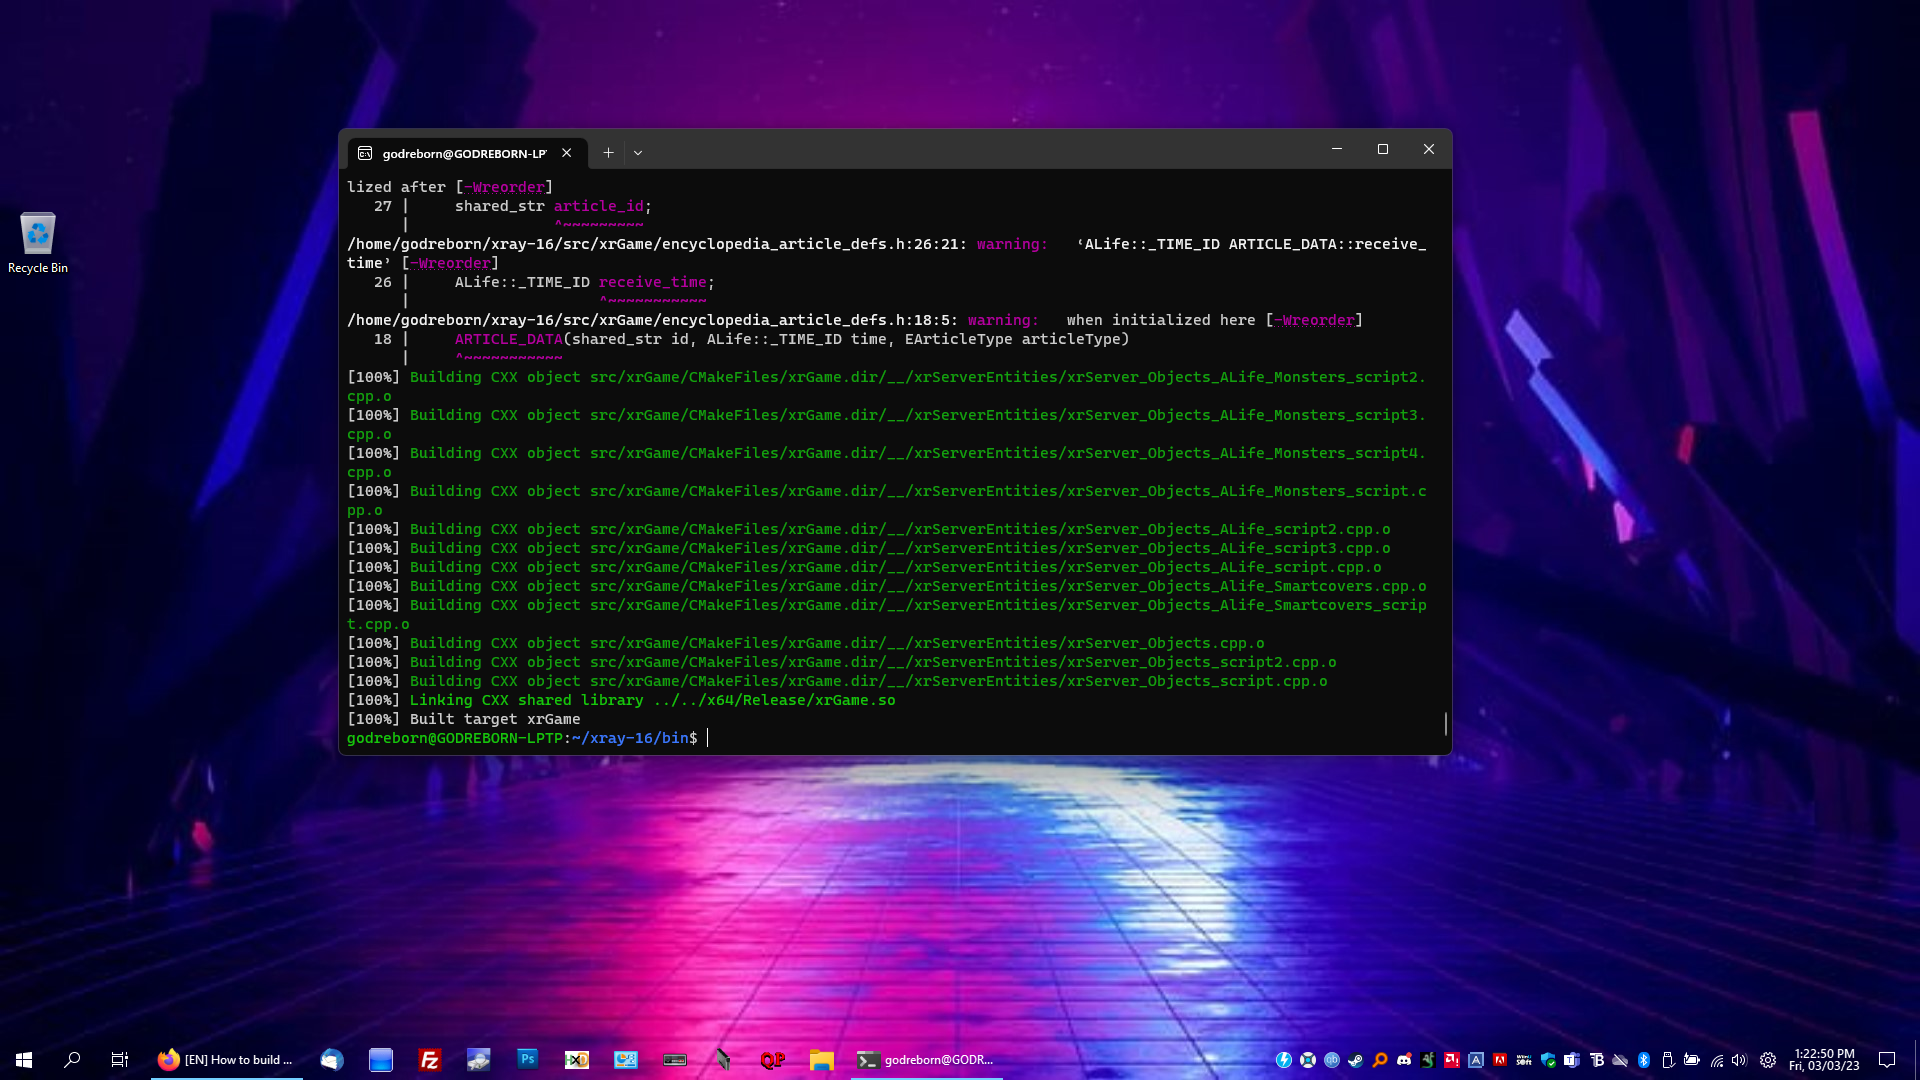Open TranslucentTB tray icon
The height and width of the screenshot is (1080, 1920).
coord(1596,1060)
